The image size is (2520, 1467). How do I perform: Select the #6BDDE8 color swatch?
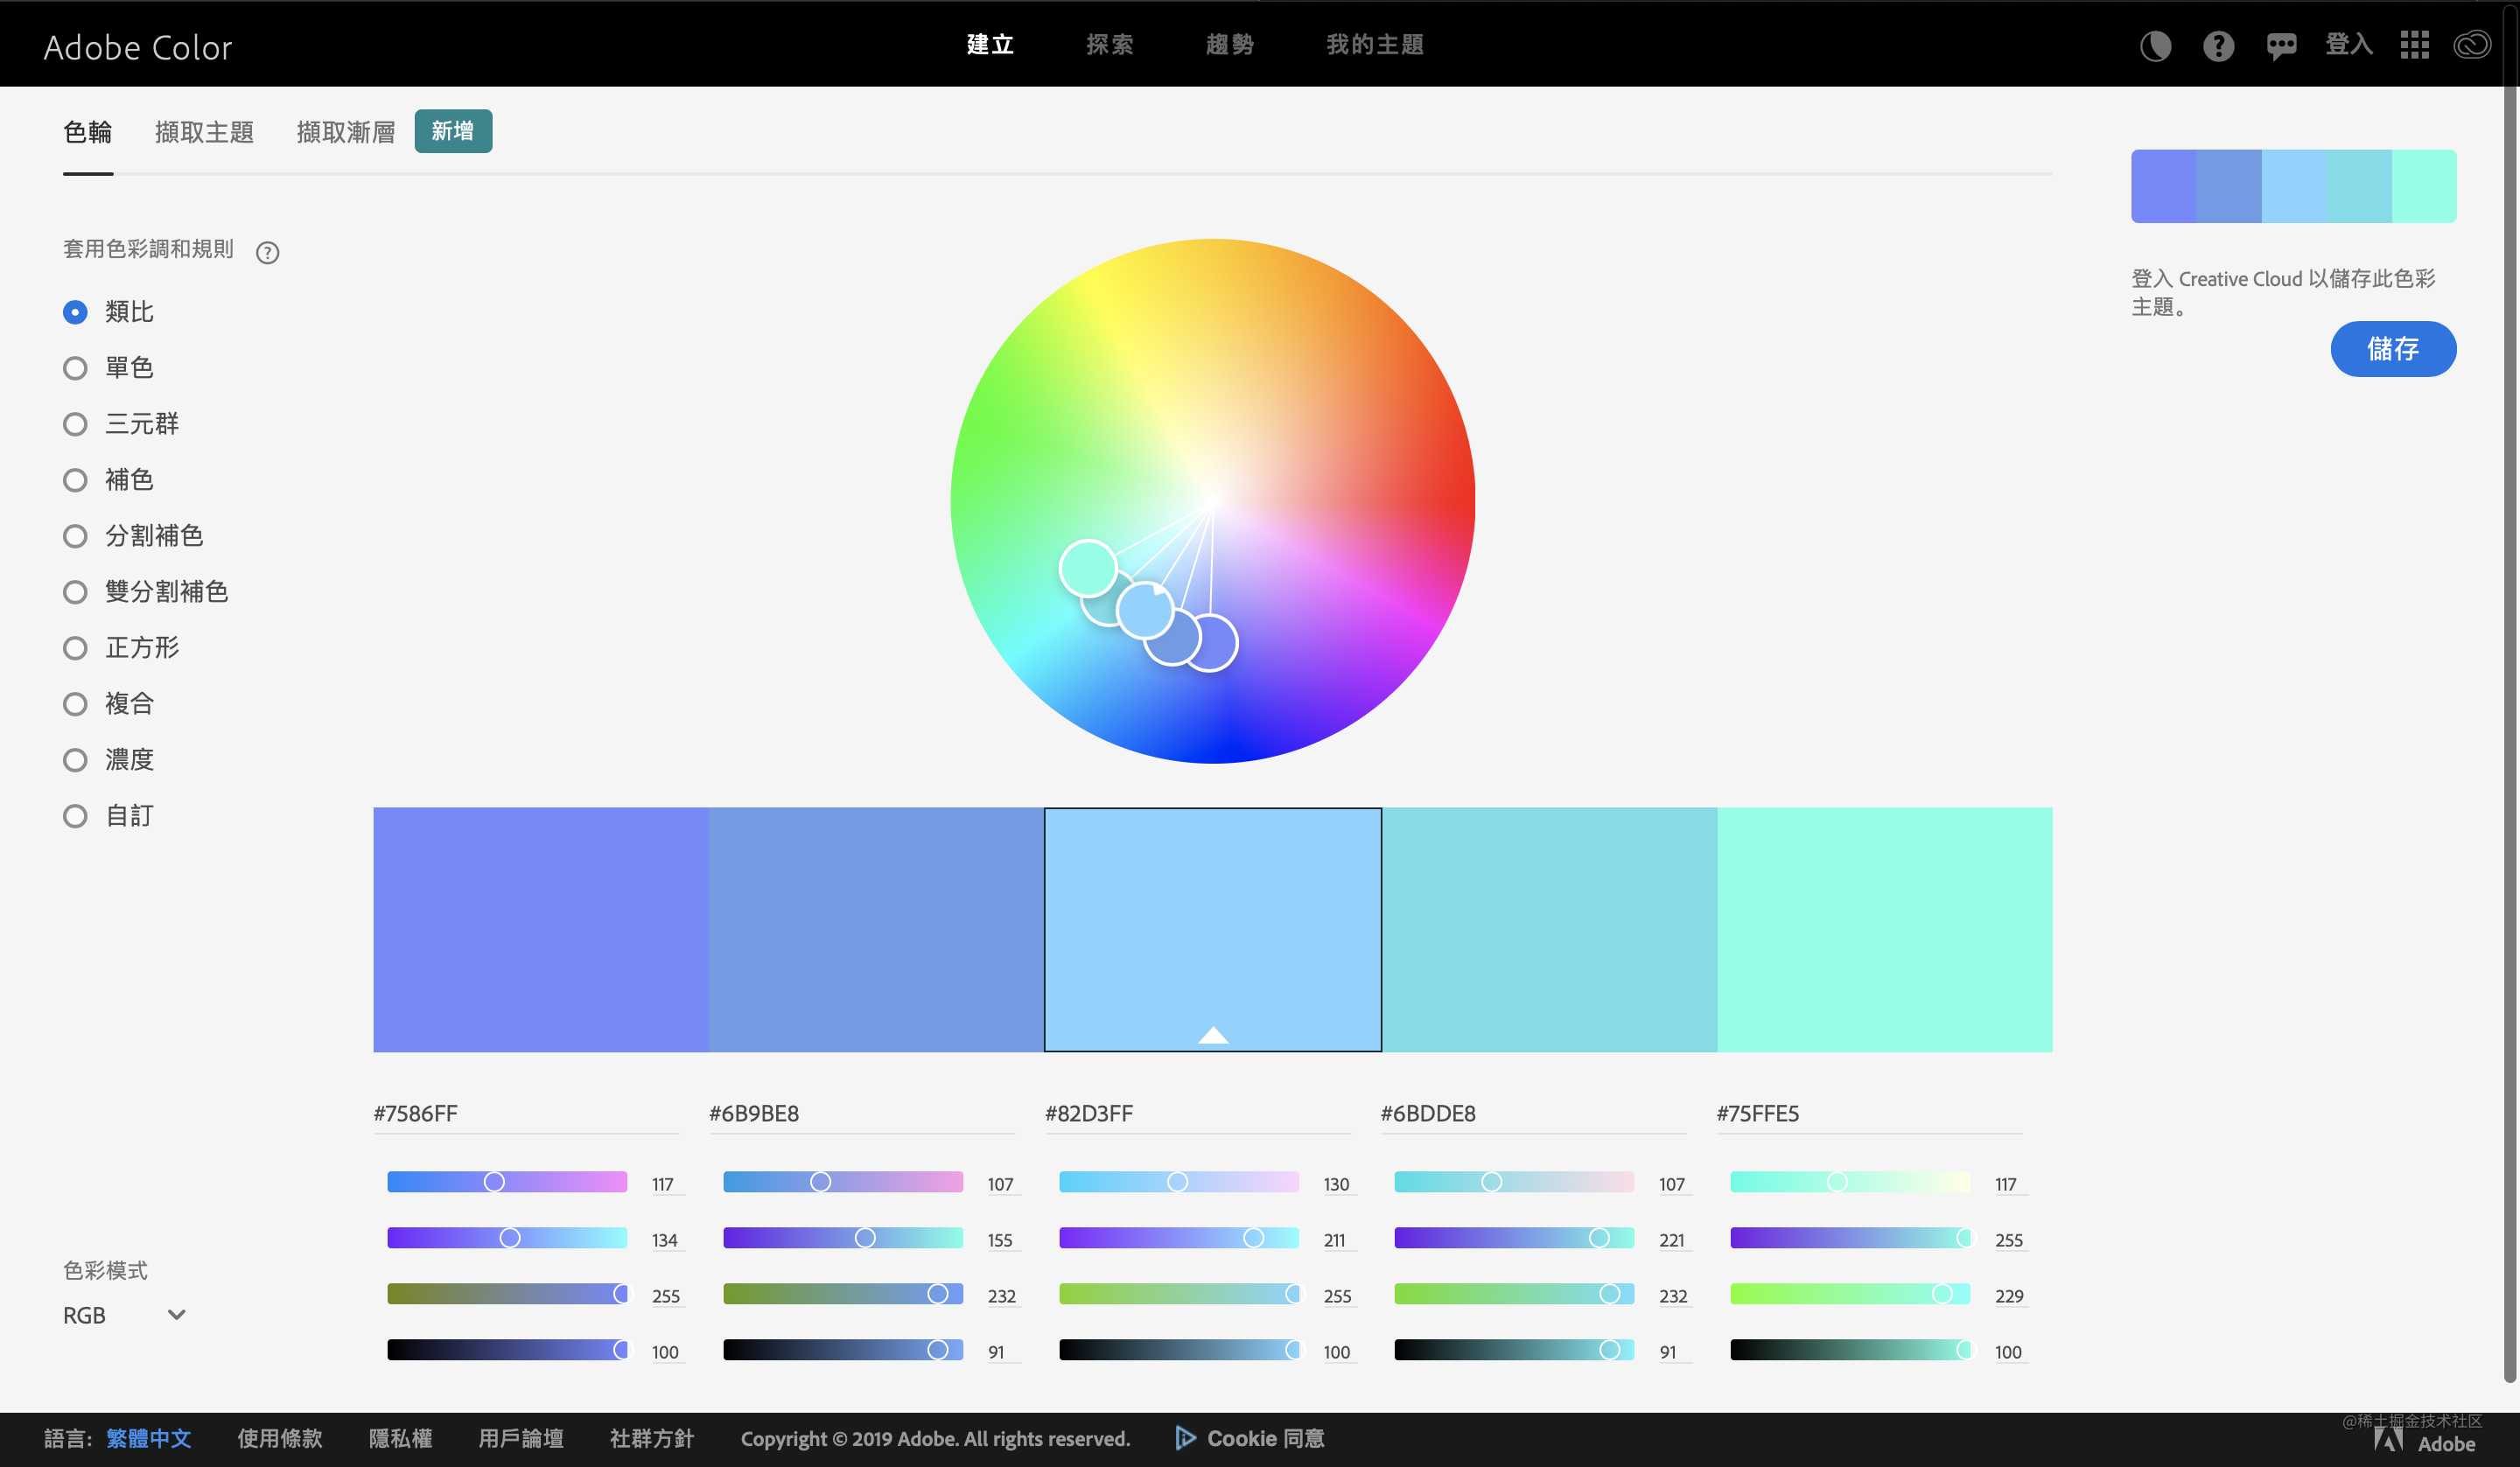tap(1549, 930)
